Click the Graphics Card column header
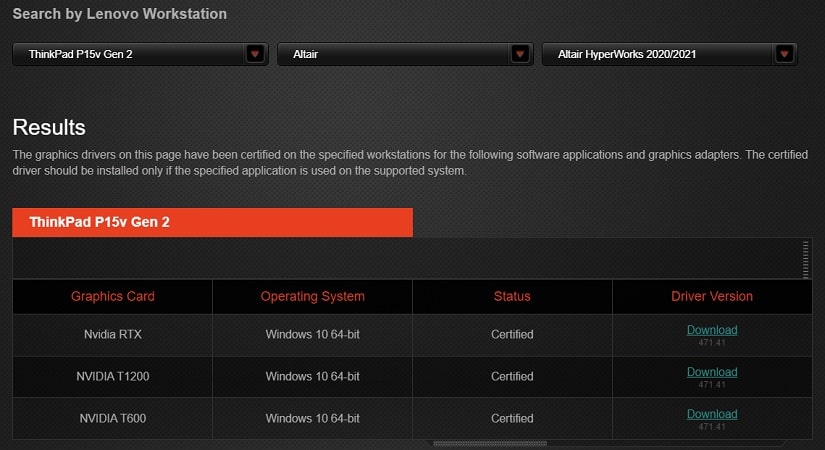The width and height of the screenshot is (825, 450). (x=113, y=296)
